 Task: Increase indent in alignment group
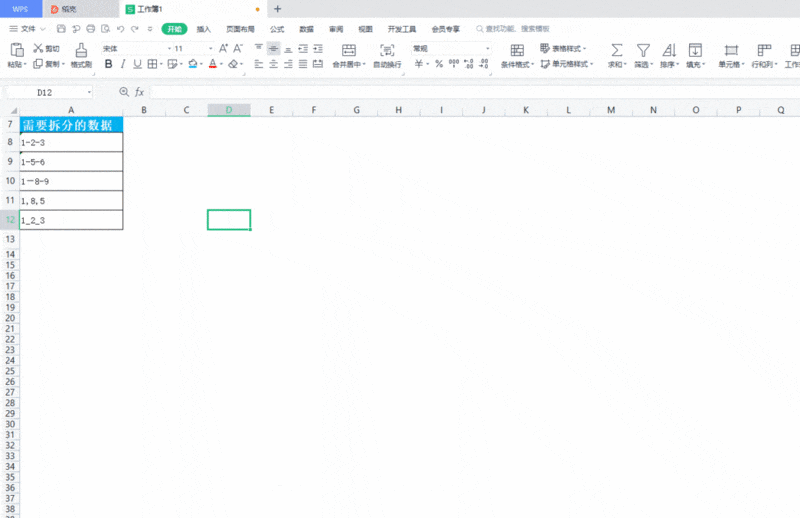pos(318,48)
